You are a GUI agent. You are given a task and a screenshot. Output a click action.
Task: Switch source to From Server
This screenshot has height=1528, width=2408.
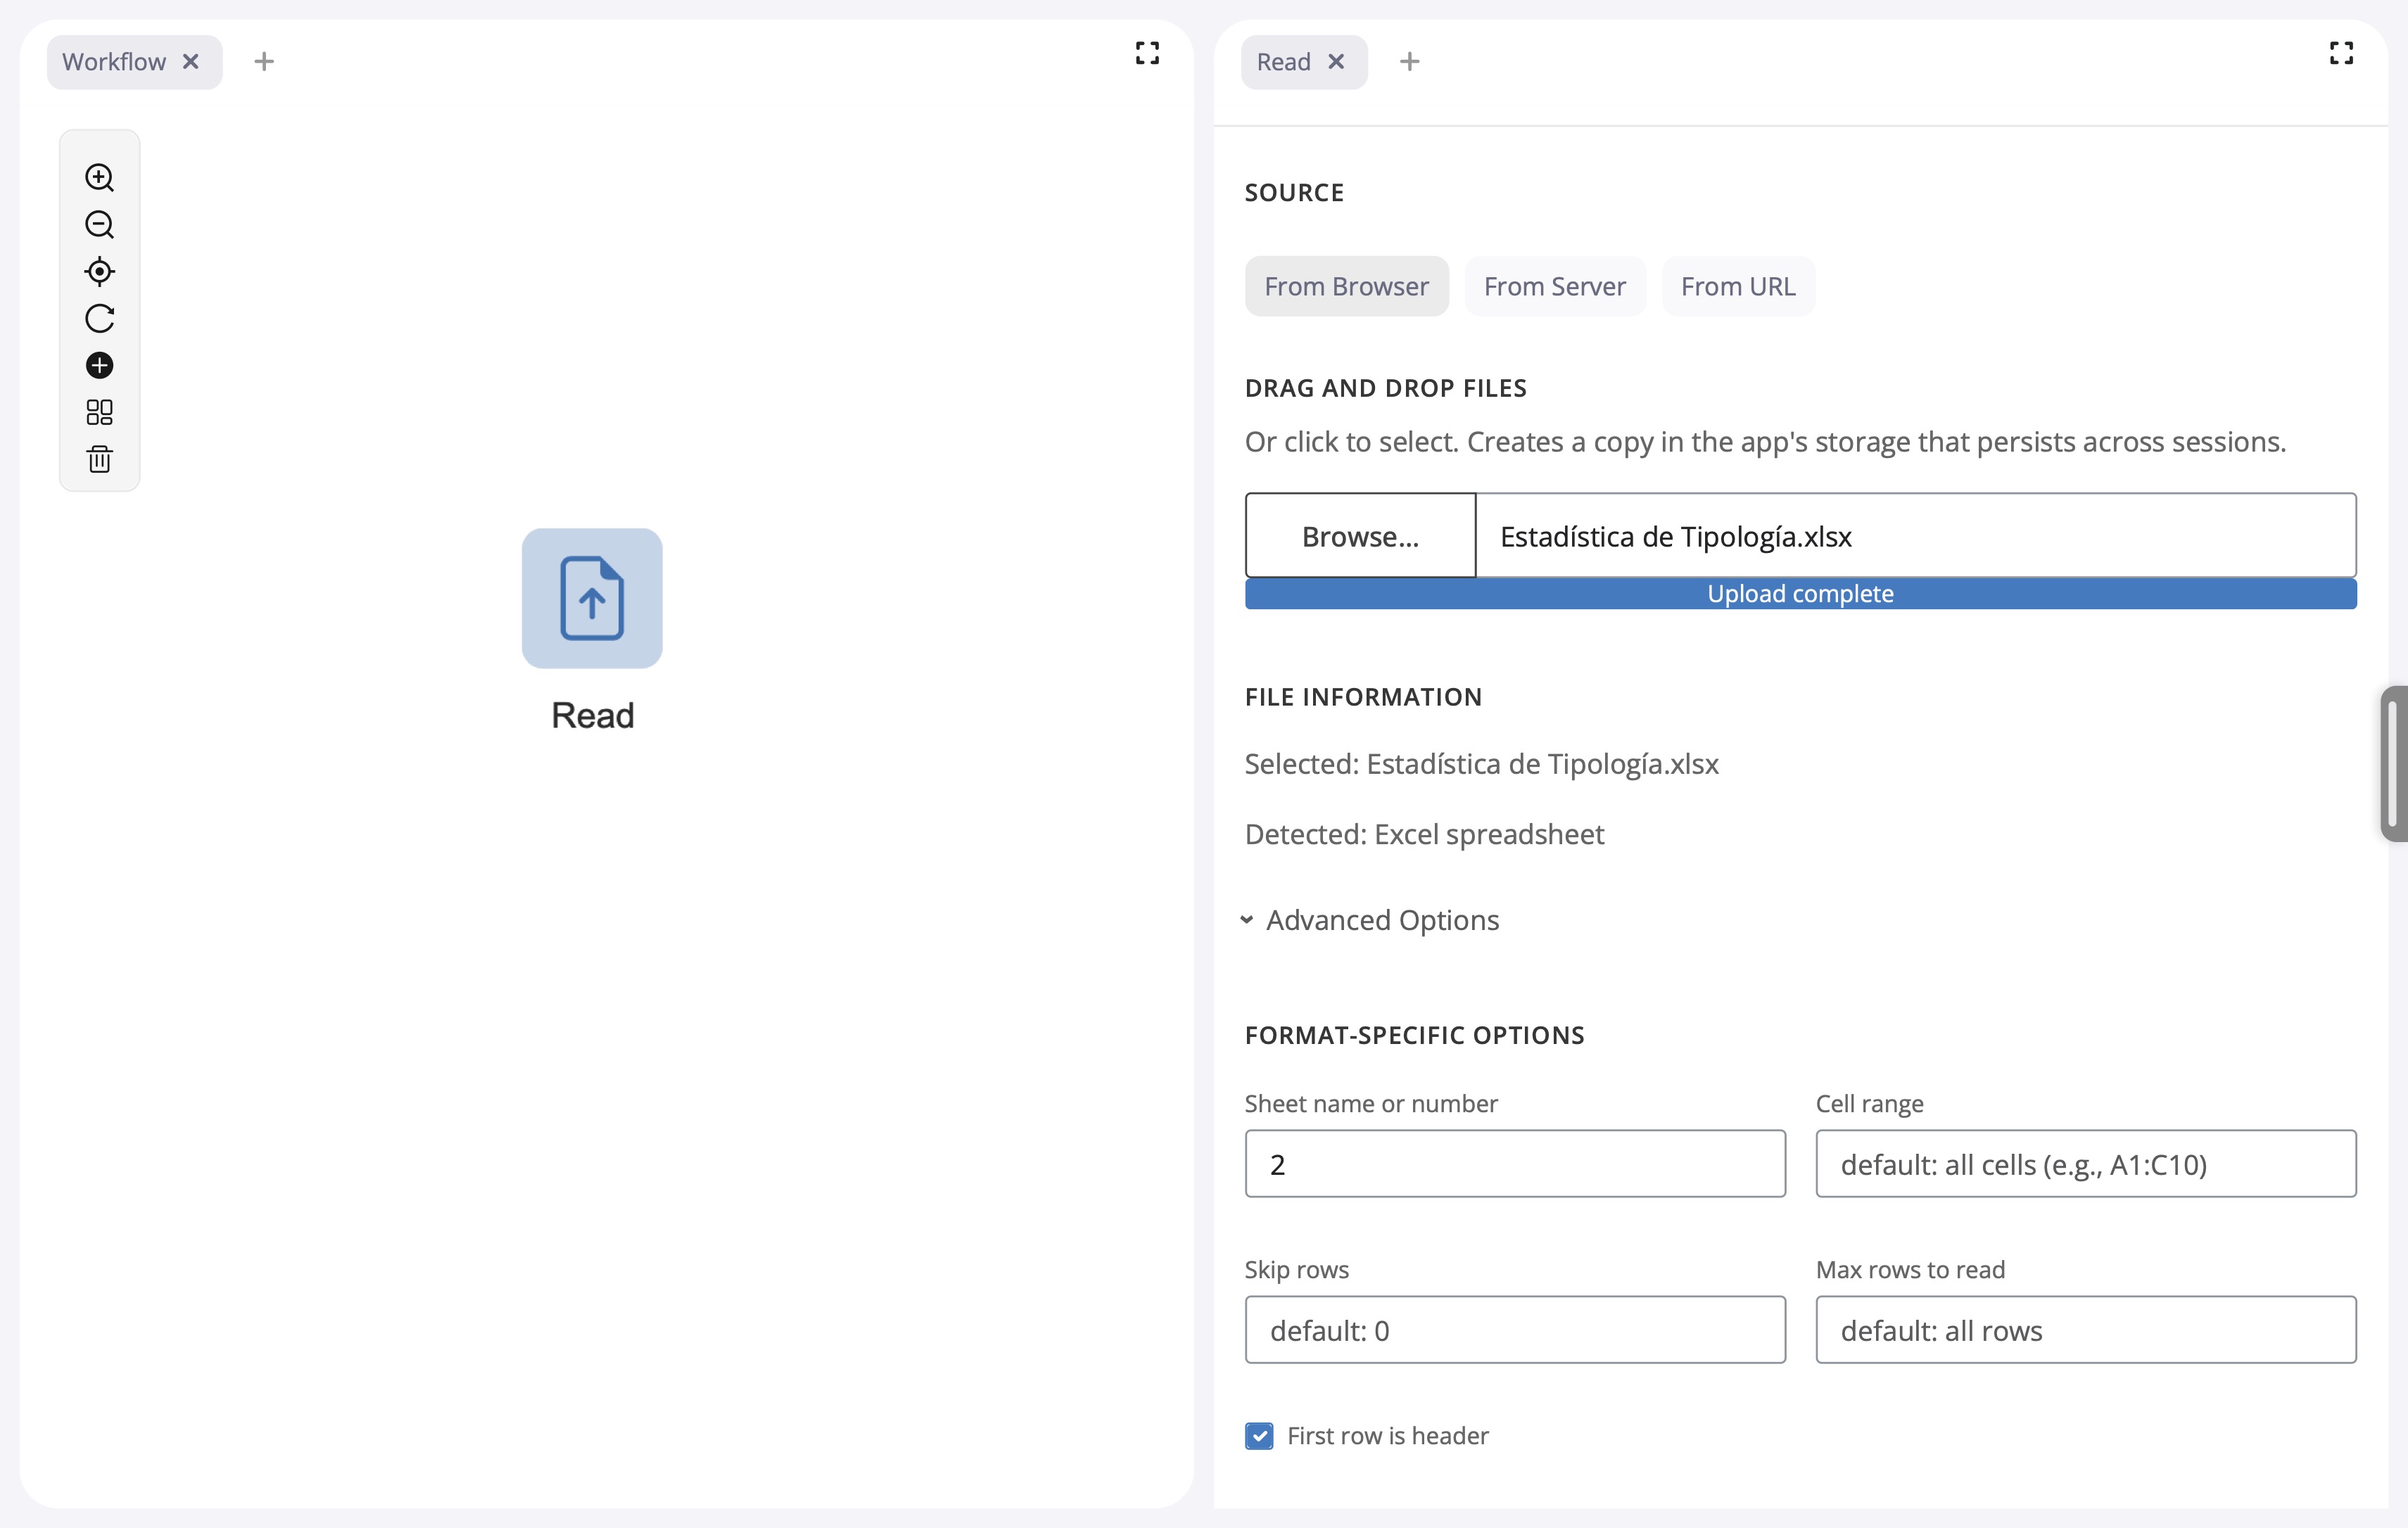1554,287
